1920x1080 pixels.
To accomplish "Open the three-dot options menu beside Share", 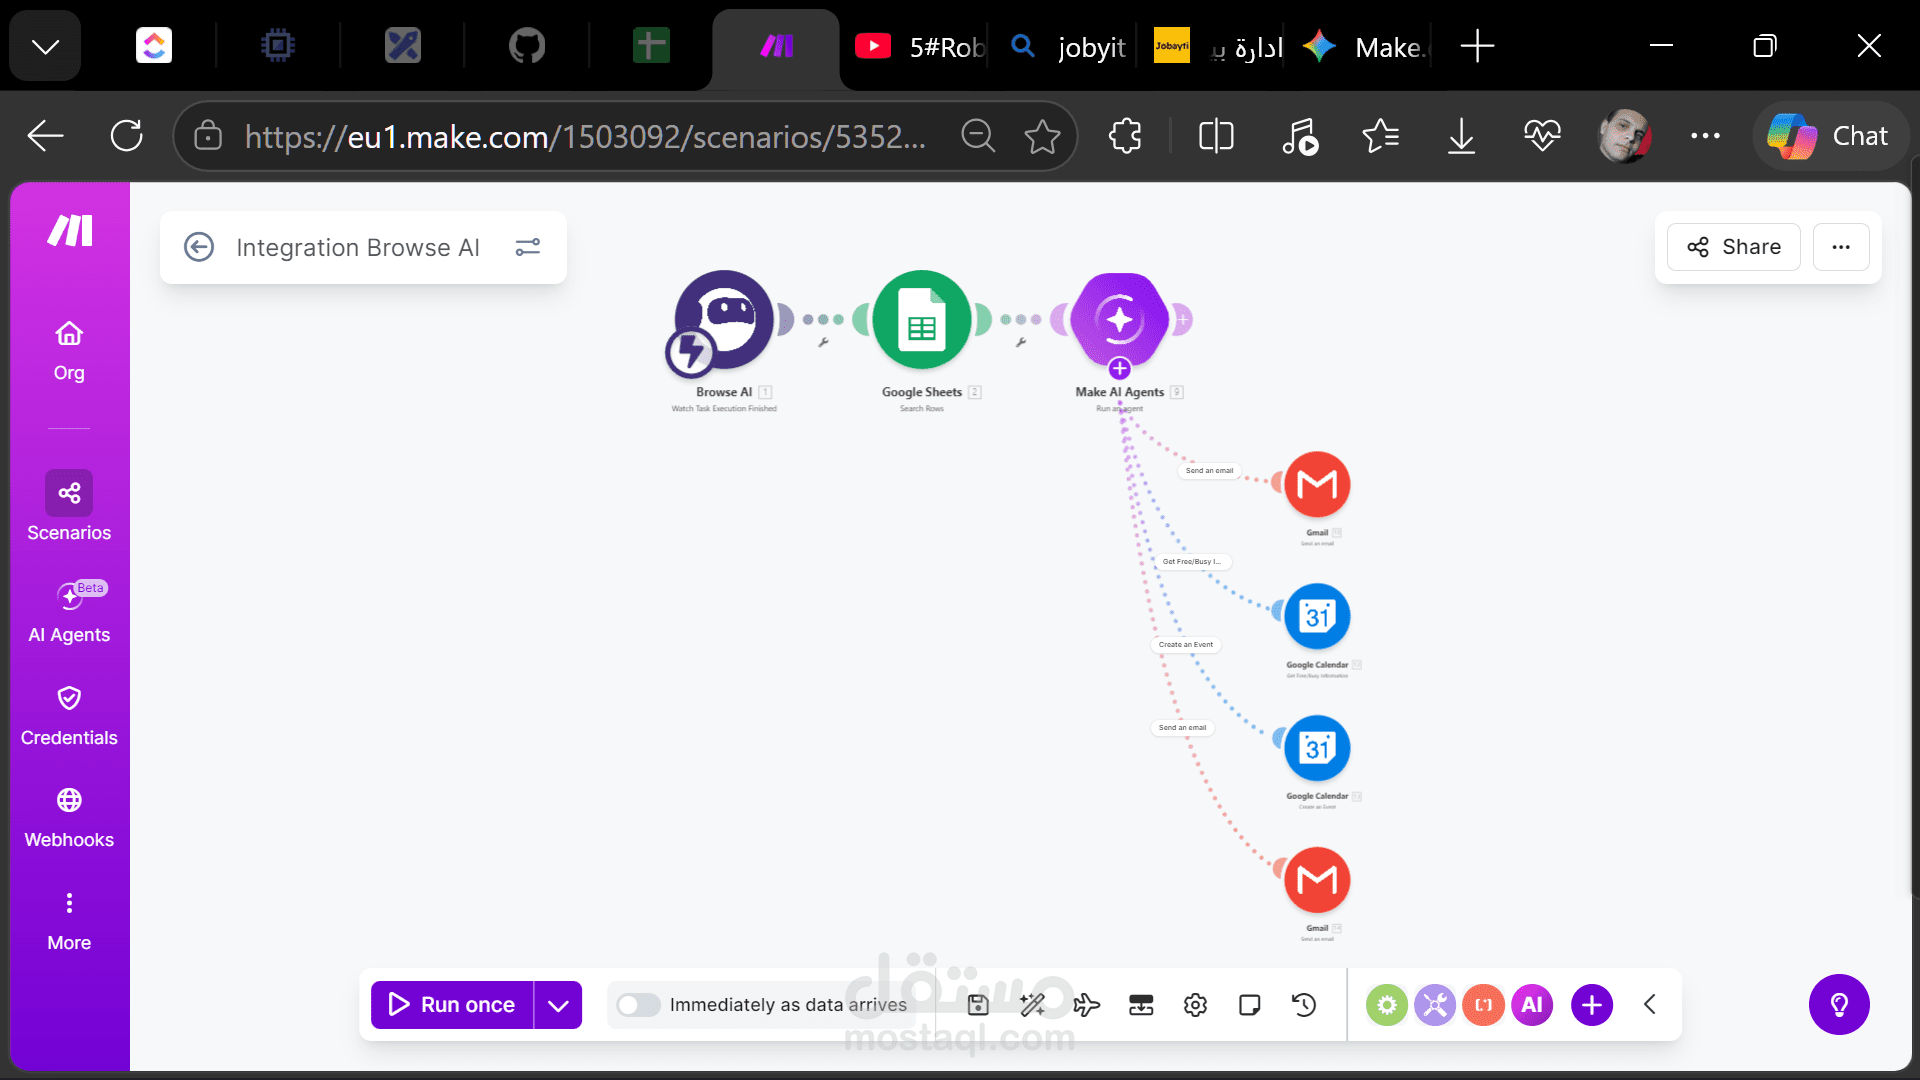I will point(1841,247).
